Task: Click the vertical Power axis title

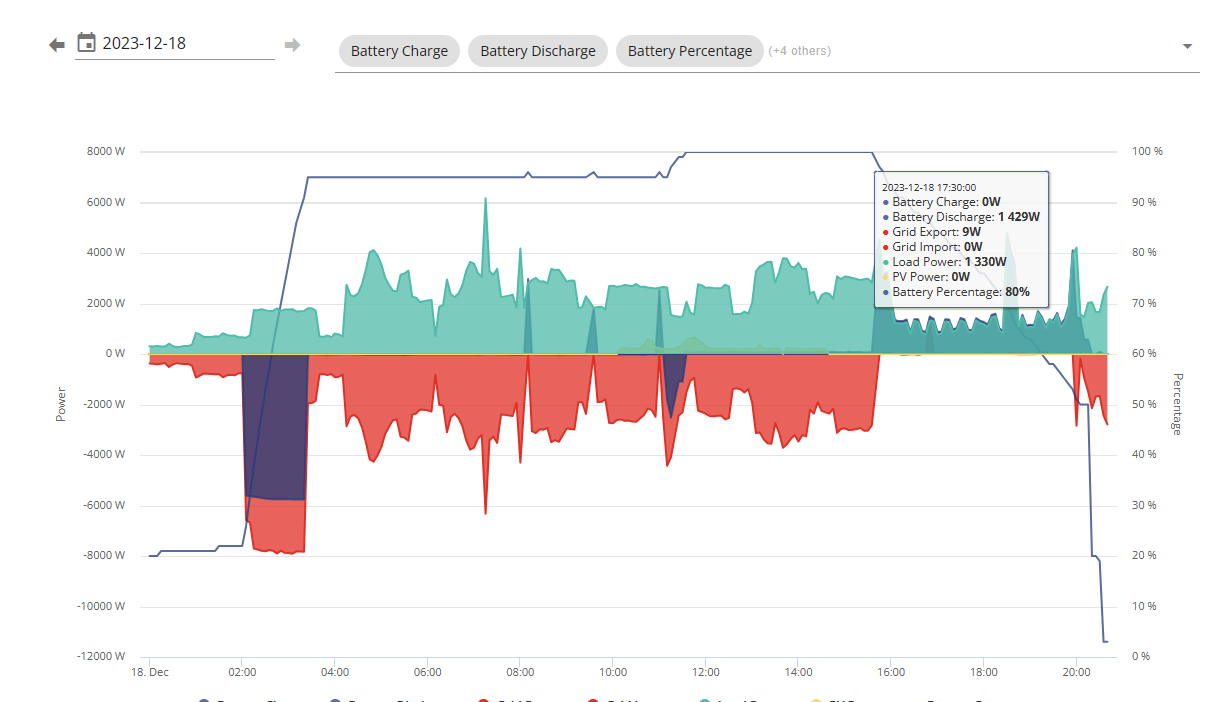Action: click(60, 404)
